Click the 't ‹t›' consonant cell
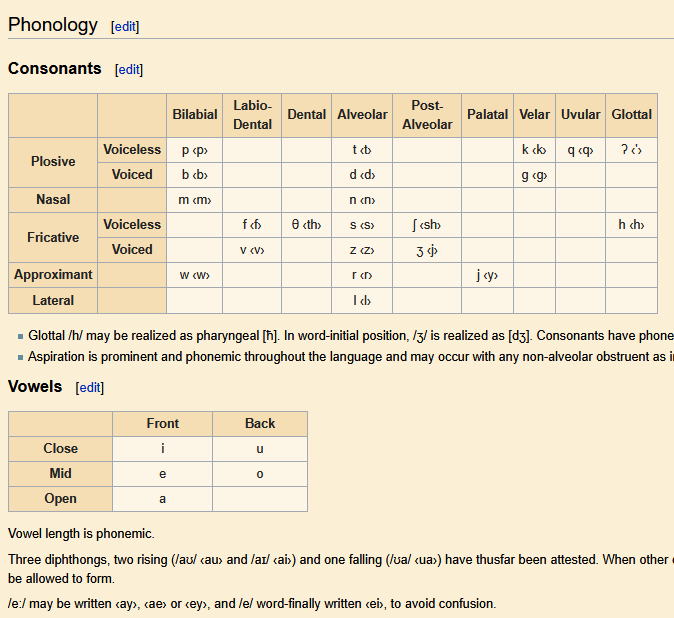Screen dimensions: 674x618 pyautogui.click(x=362, y=150)
